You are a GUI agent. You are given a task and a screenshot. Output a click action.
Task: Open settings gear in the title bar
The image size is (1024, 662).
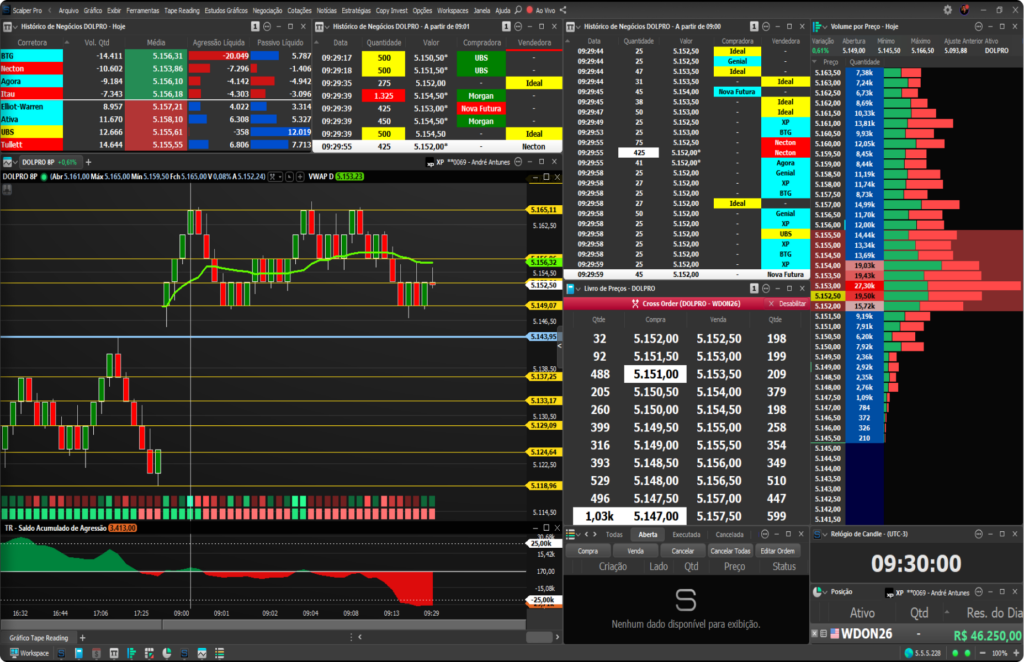coord(948,10)
